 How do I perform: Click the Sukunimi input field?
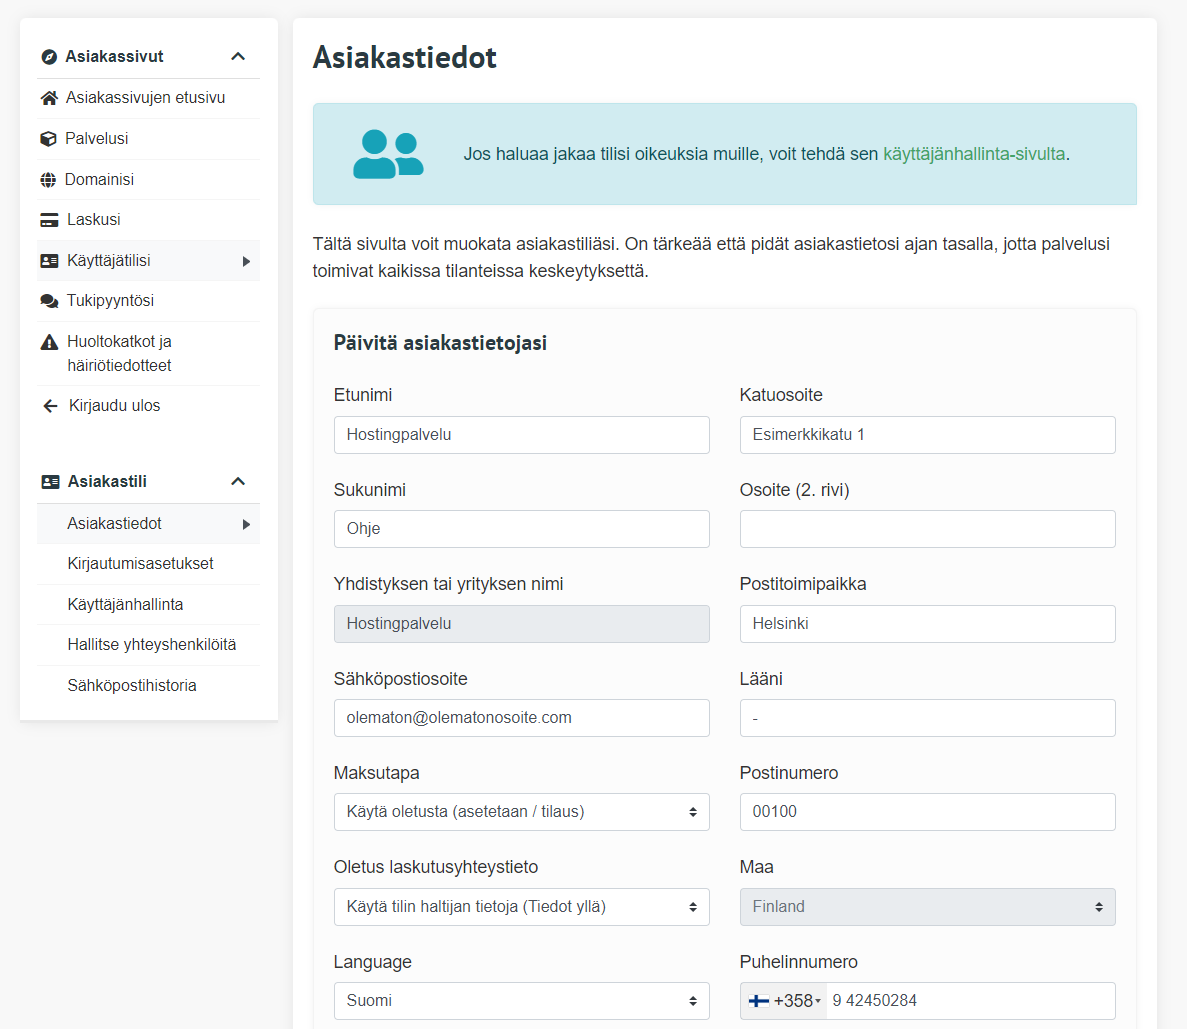522,529
